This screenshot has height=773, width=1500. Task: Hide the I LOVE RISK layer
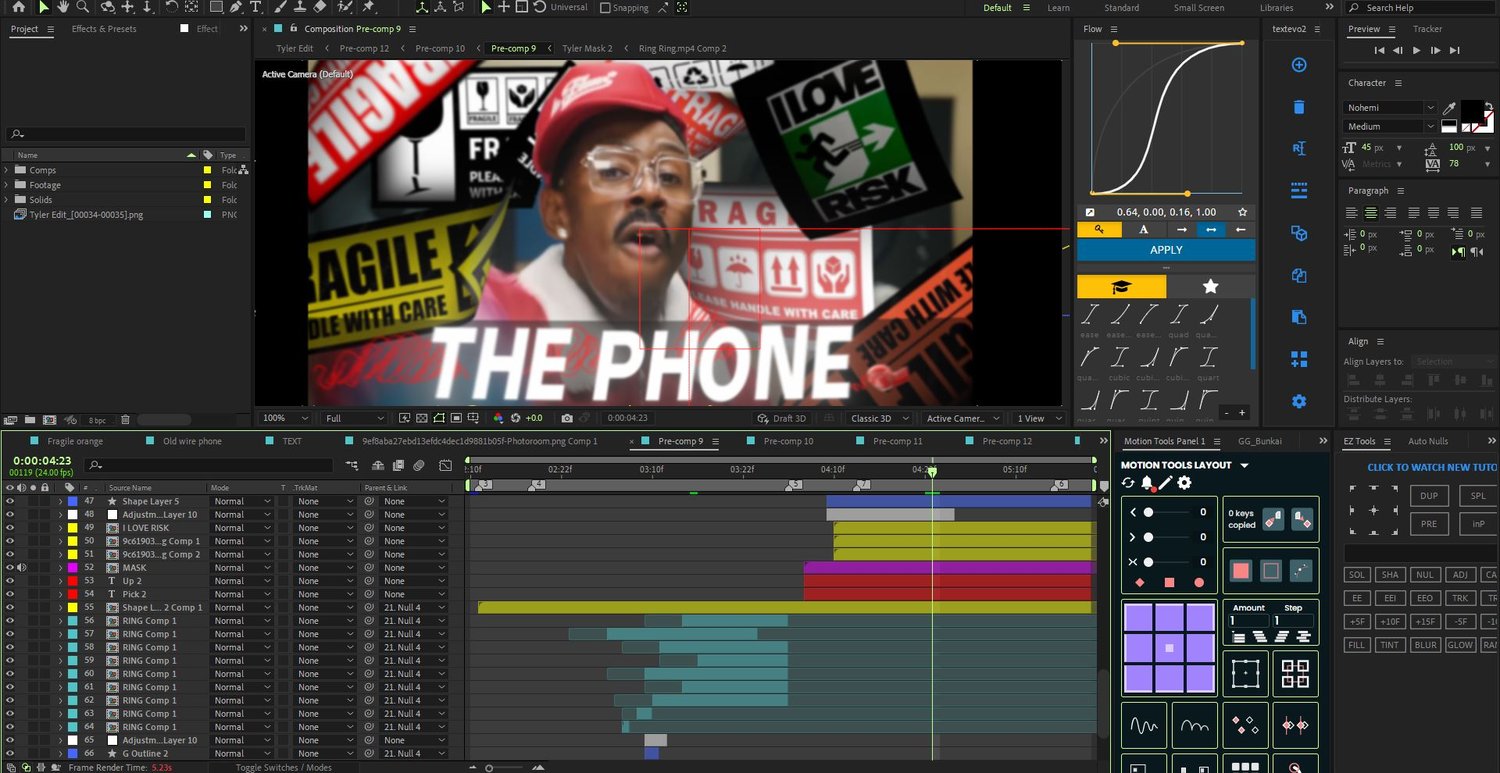(10, 528)
